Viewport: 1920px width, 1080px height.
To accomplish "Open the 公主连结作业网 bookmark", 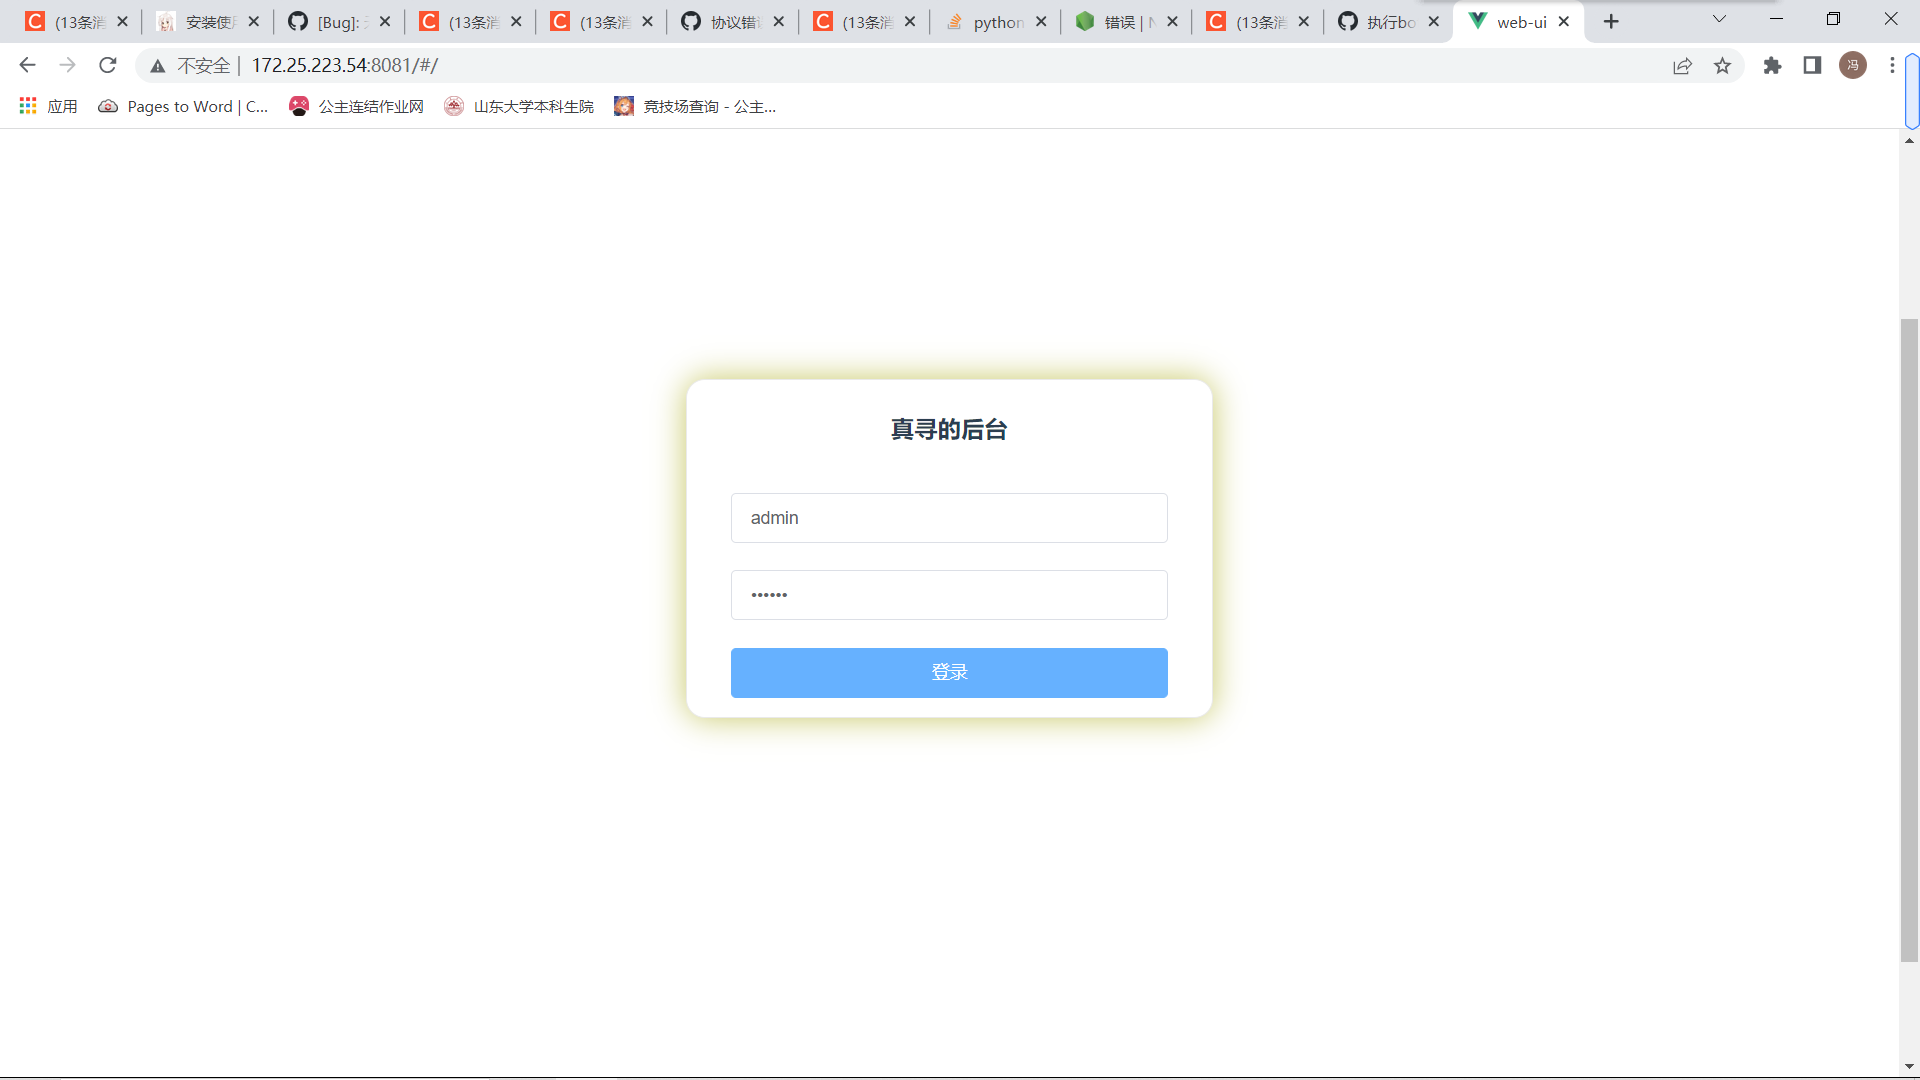I will tap(356, 106).
